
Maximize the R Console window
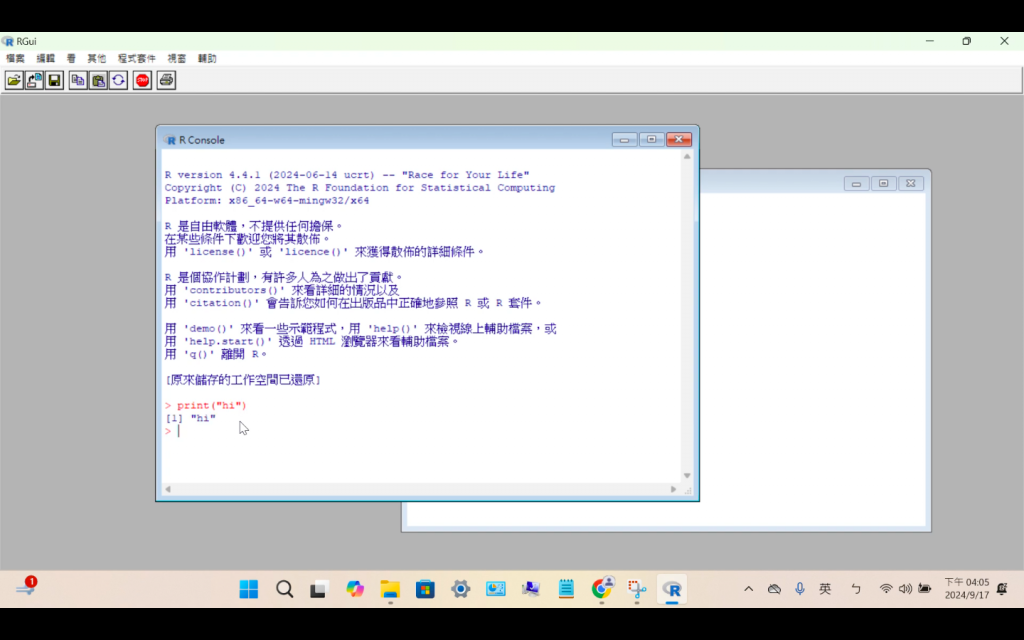coord(651,140)
